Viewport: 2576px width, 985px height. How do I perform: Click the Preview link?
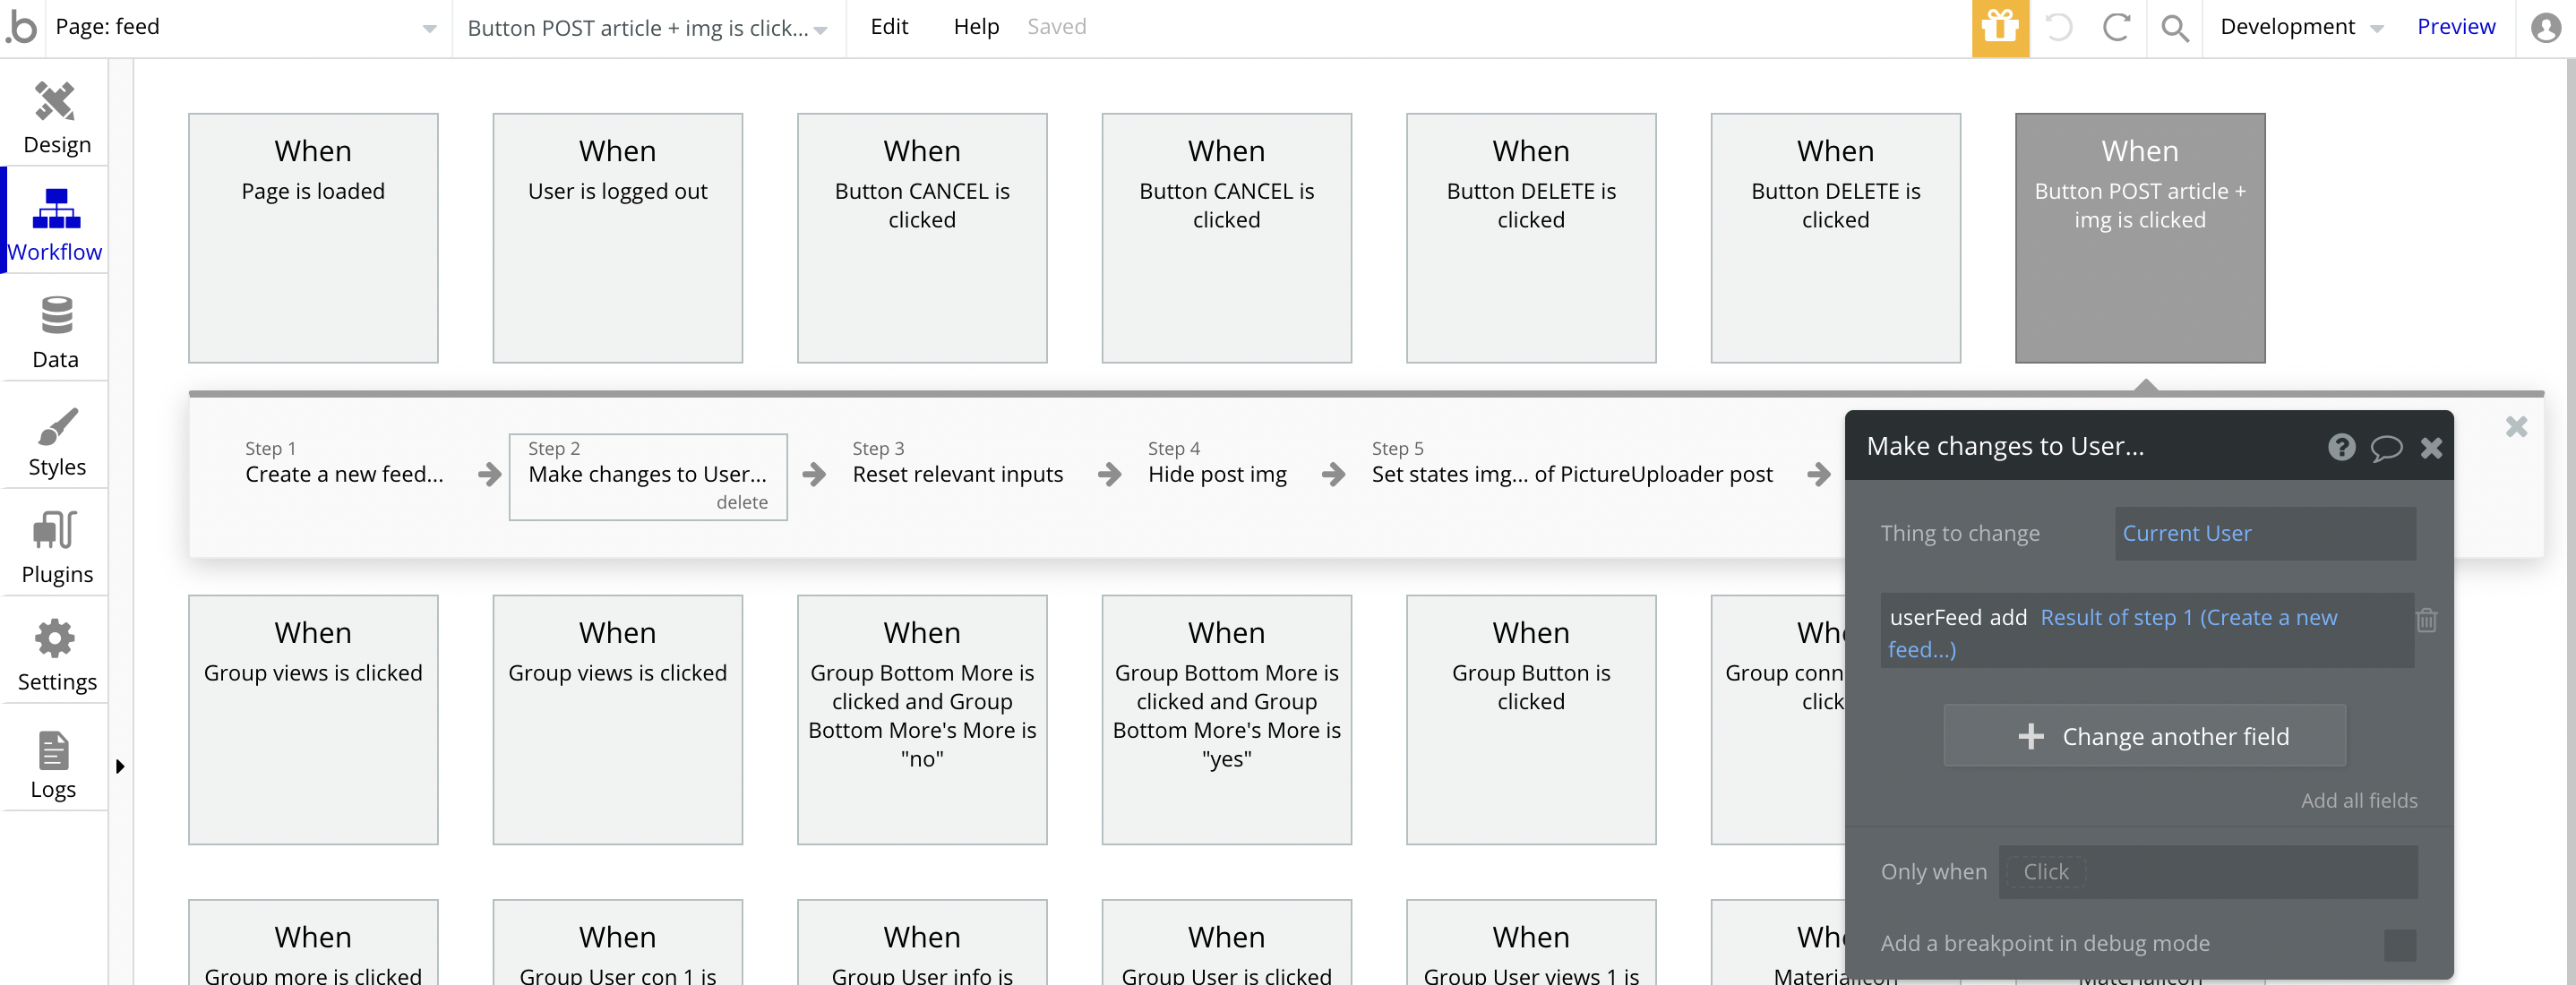click(2455, 27)
